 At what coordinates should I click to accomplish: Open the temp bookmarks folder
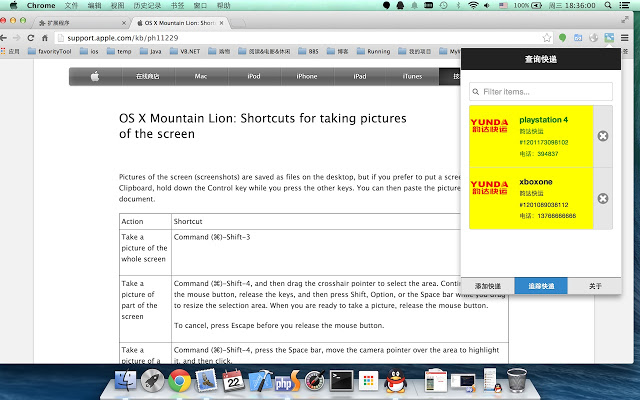tap(119, 51)
